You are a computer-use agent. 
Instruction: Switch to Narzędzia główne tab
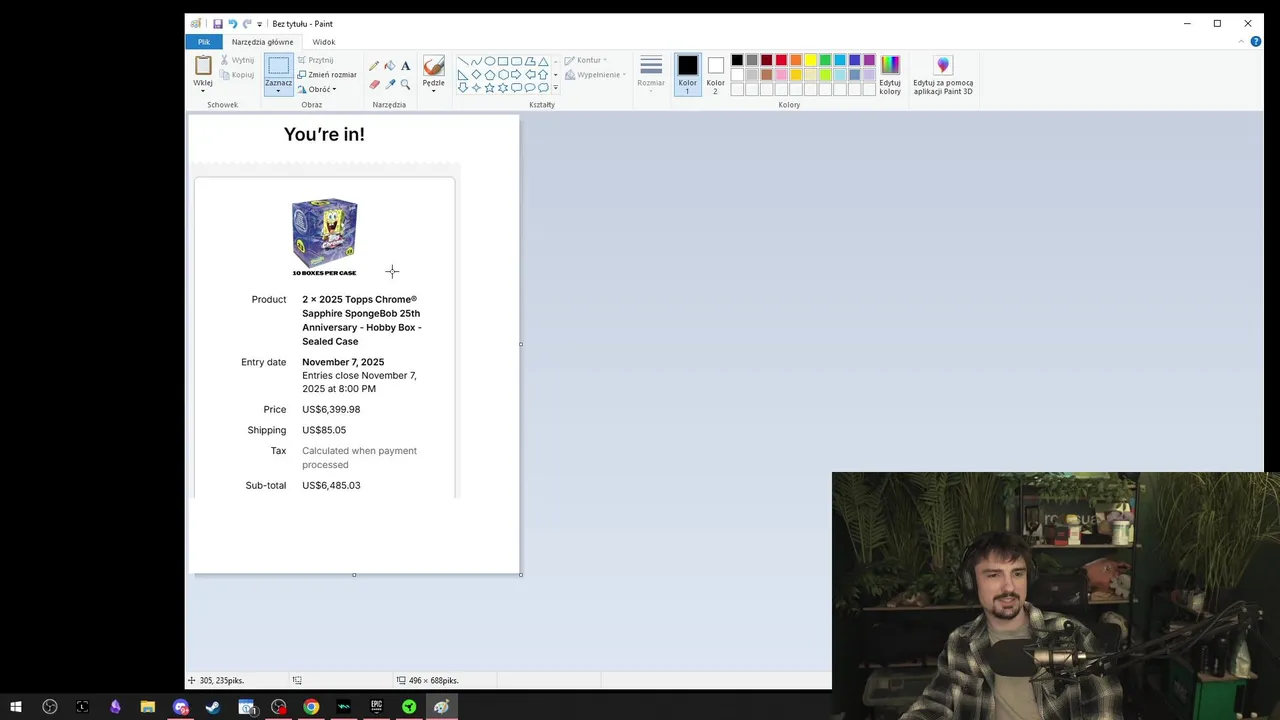[263, 42]
